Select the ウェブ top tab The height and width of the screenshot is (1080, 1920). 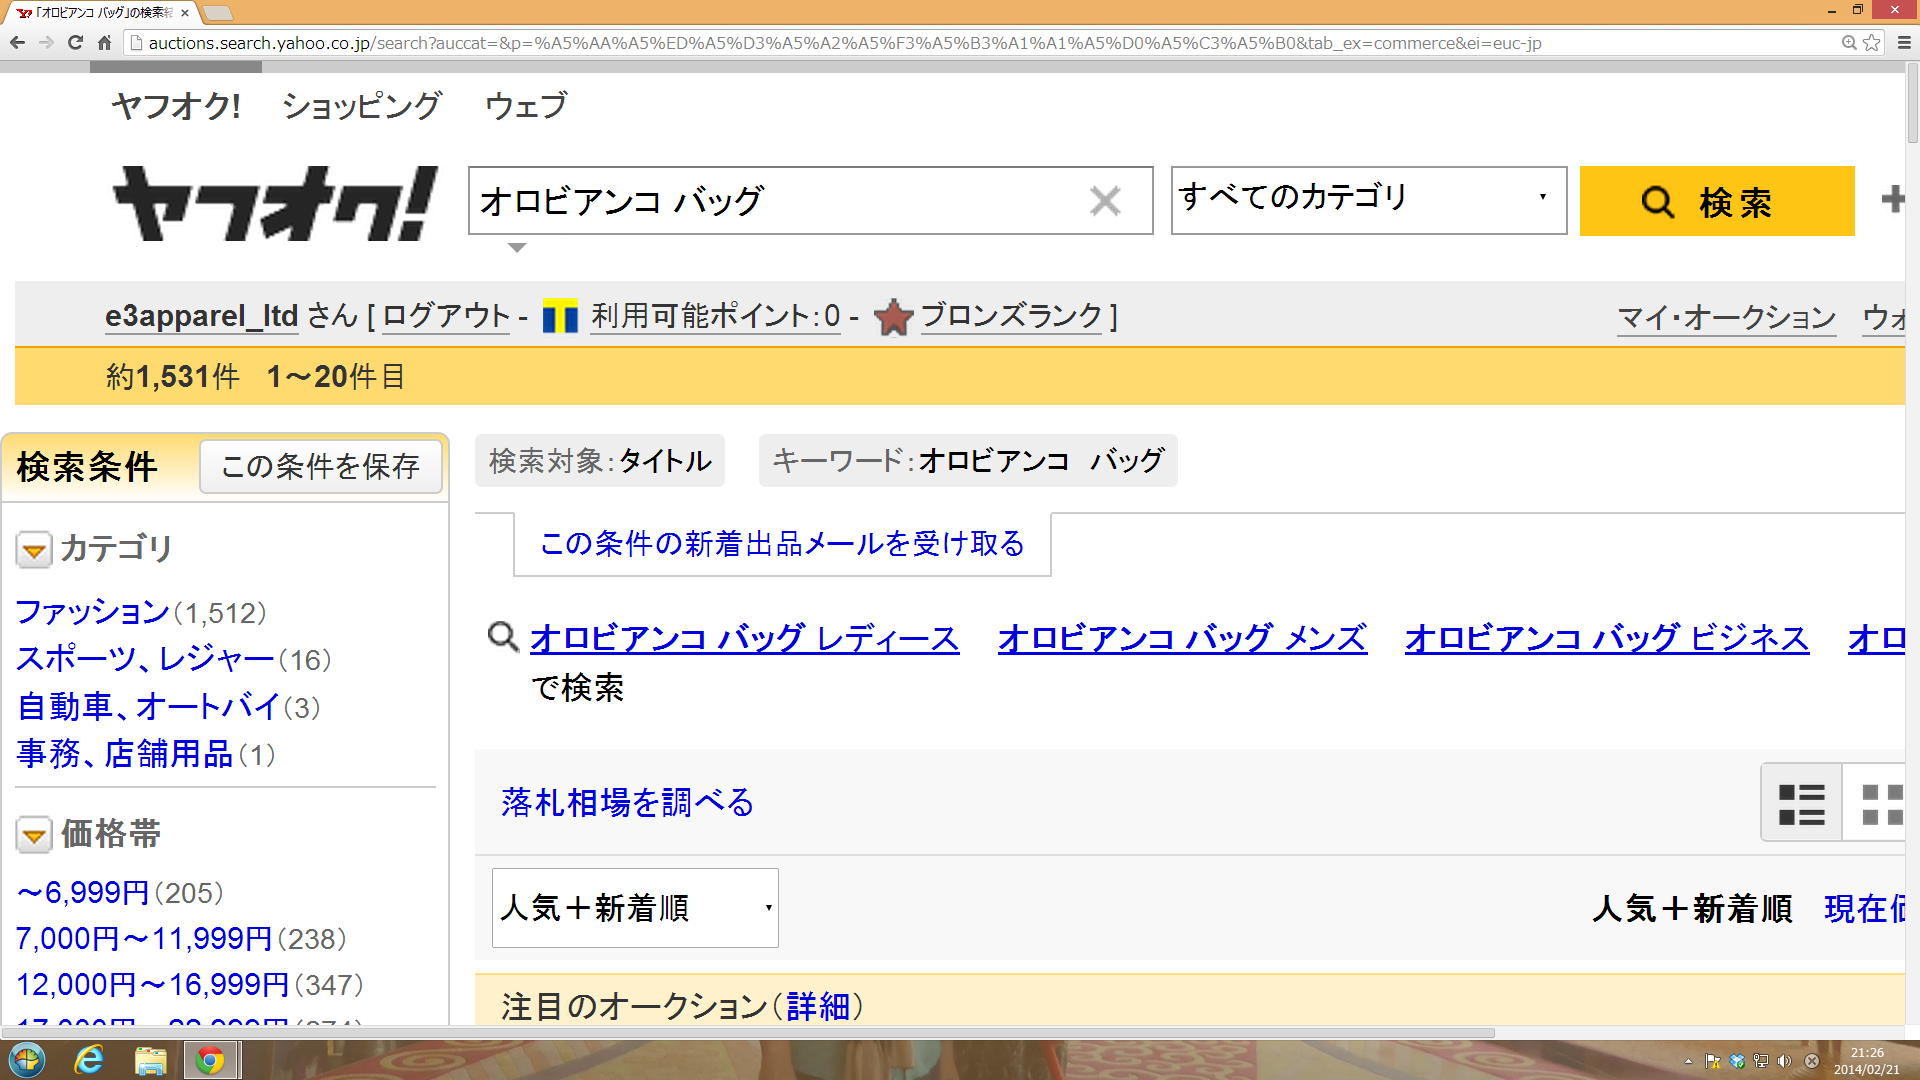pyautogui.click(x=526, y=106)
